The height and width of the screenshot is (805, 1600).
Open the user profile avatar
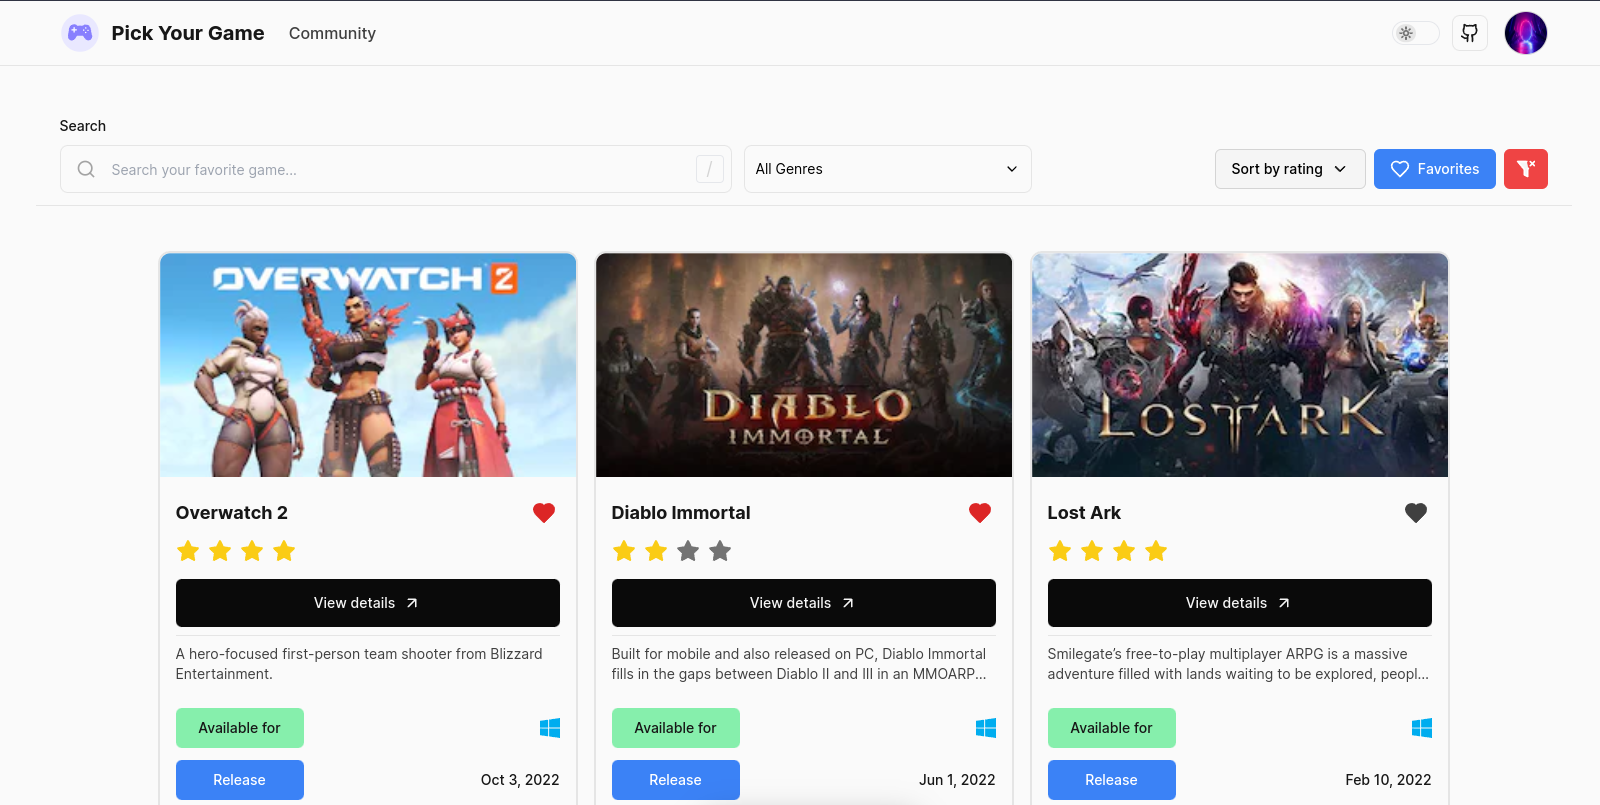point(1526,33)
